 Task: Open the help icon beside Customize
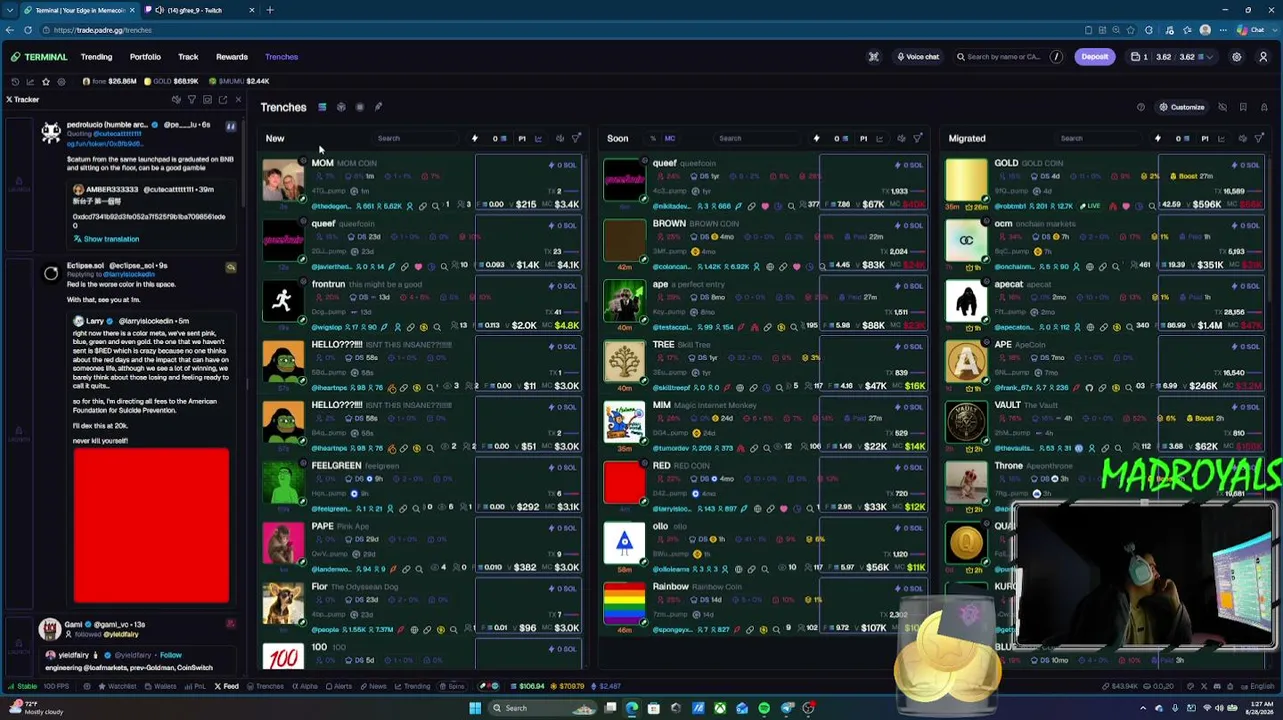1140,107
